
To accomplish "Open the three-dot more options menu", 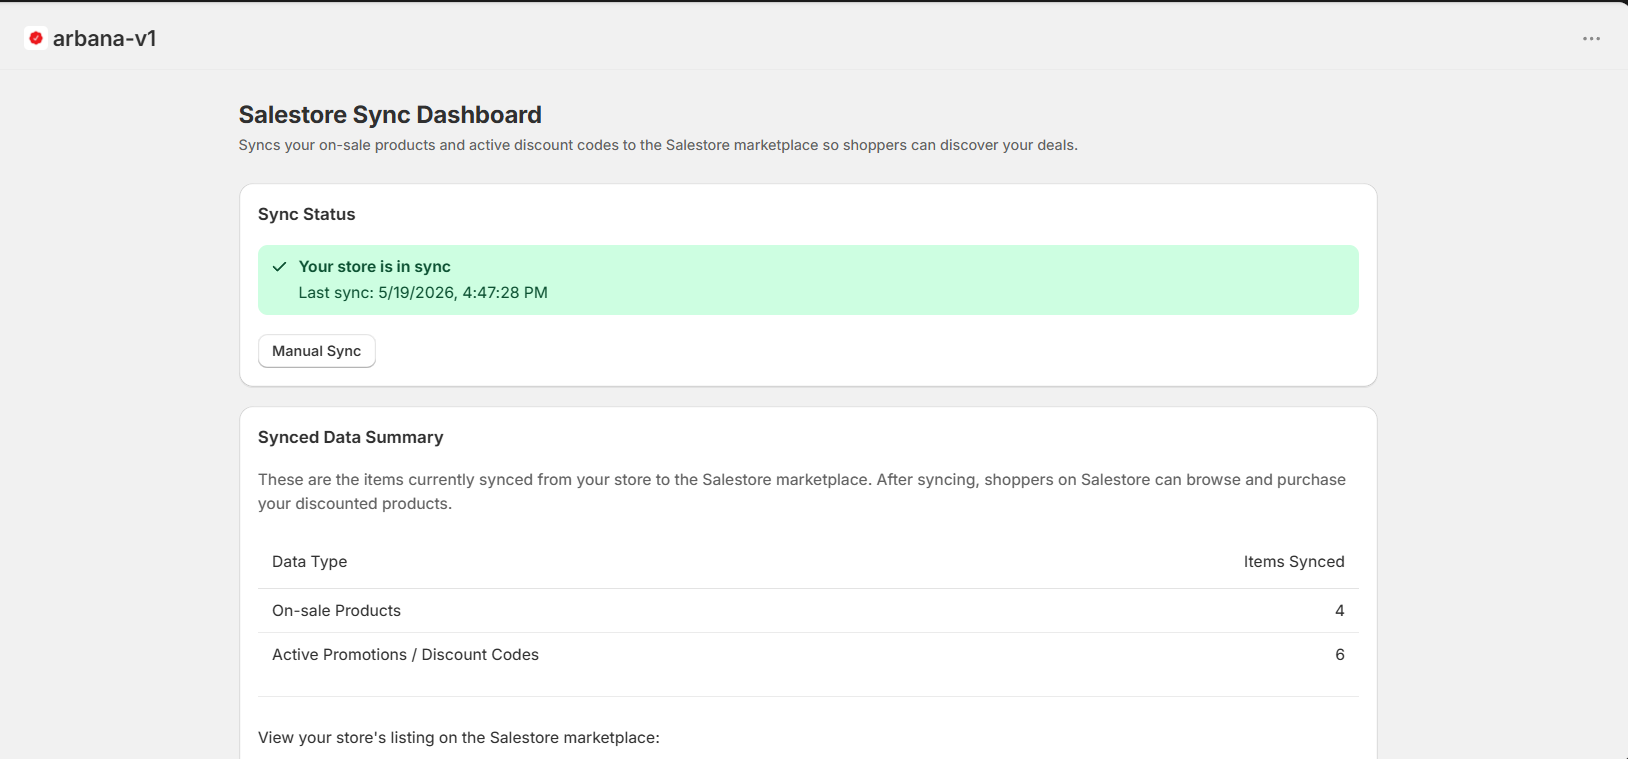I will pos(1591,38).
